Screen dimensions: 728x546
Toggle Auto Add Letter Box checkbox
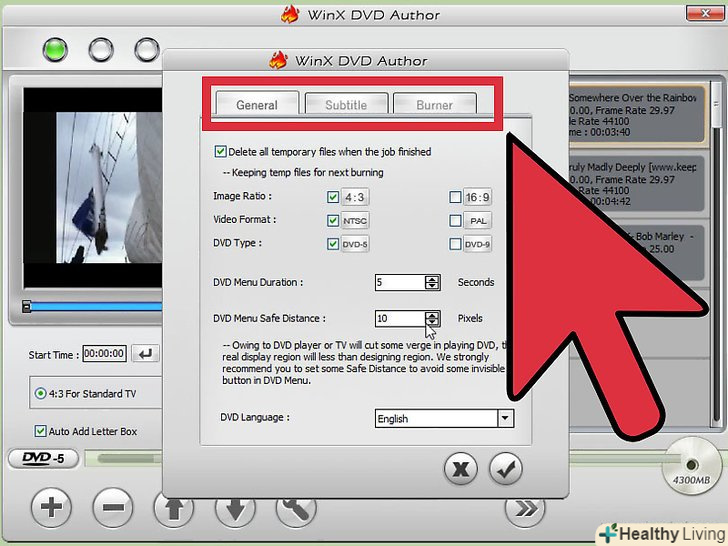tap(40, 431)
